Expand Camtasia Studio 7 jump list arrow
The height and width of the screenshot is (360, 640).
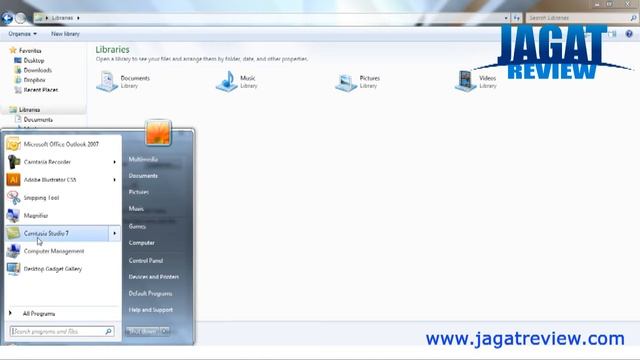[114, 233]
